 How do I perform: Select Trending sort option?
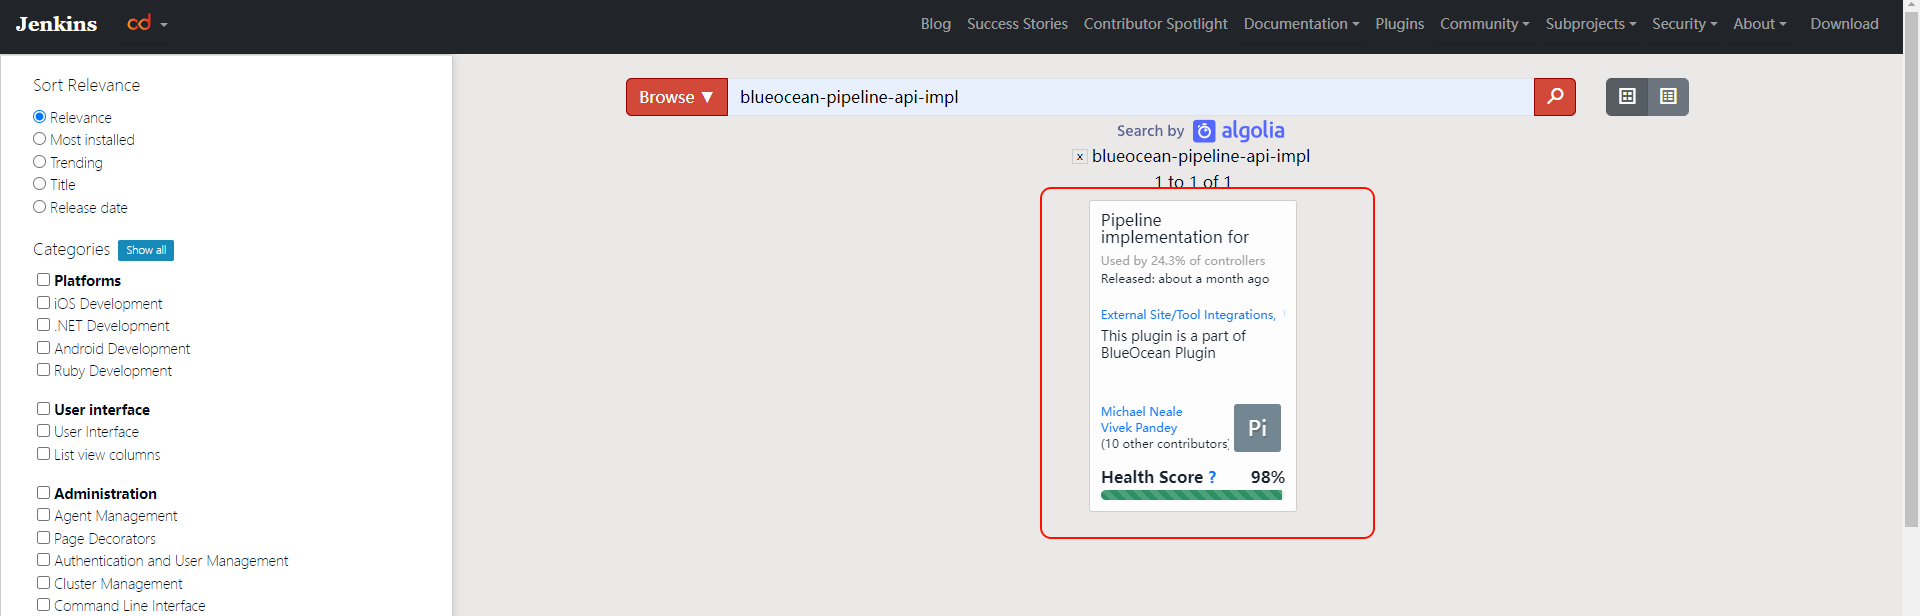coord(40,162)
